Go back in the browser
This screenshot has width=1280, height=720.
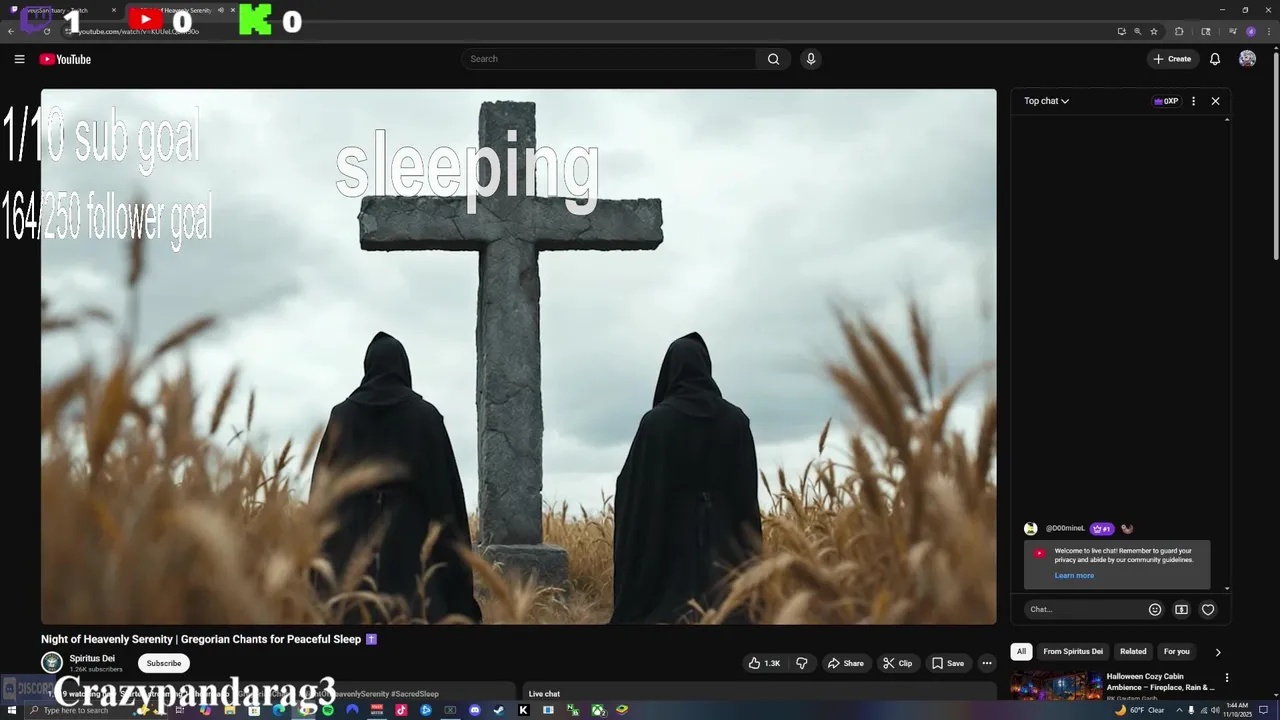click(11, 31)
